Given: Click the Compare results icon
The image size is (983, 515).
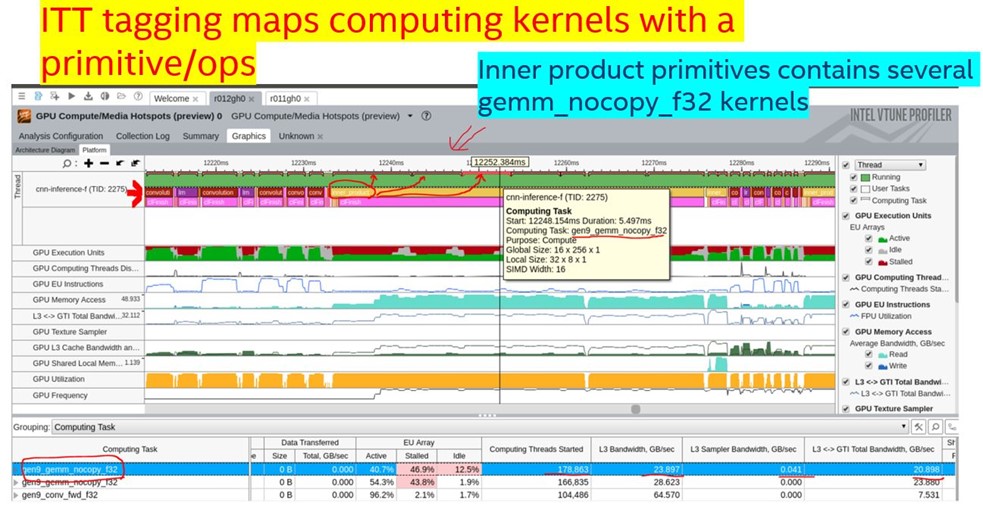Looking at the screenshot, I should 105,97.
